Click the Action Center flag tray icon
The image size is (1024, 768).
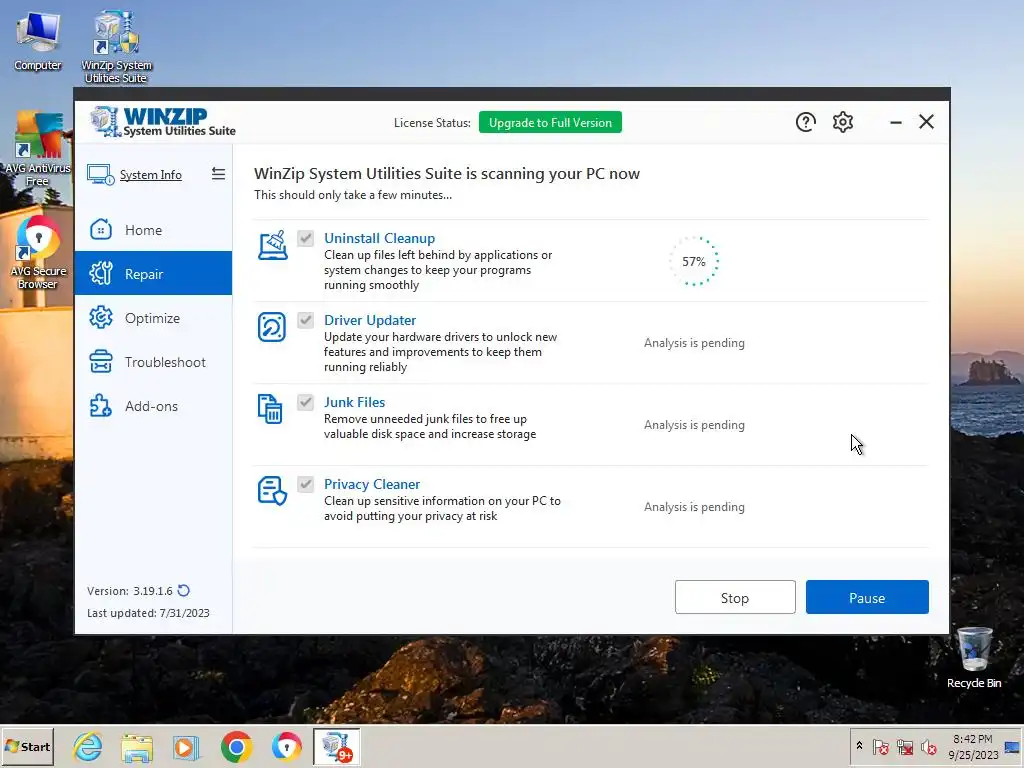880,746
